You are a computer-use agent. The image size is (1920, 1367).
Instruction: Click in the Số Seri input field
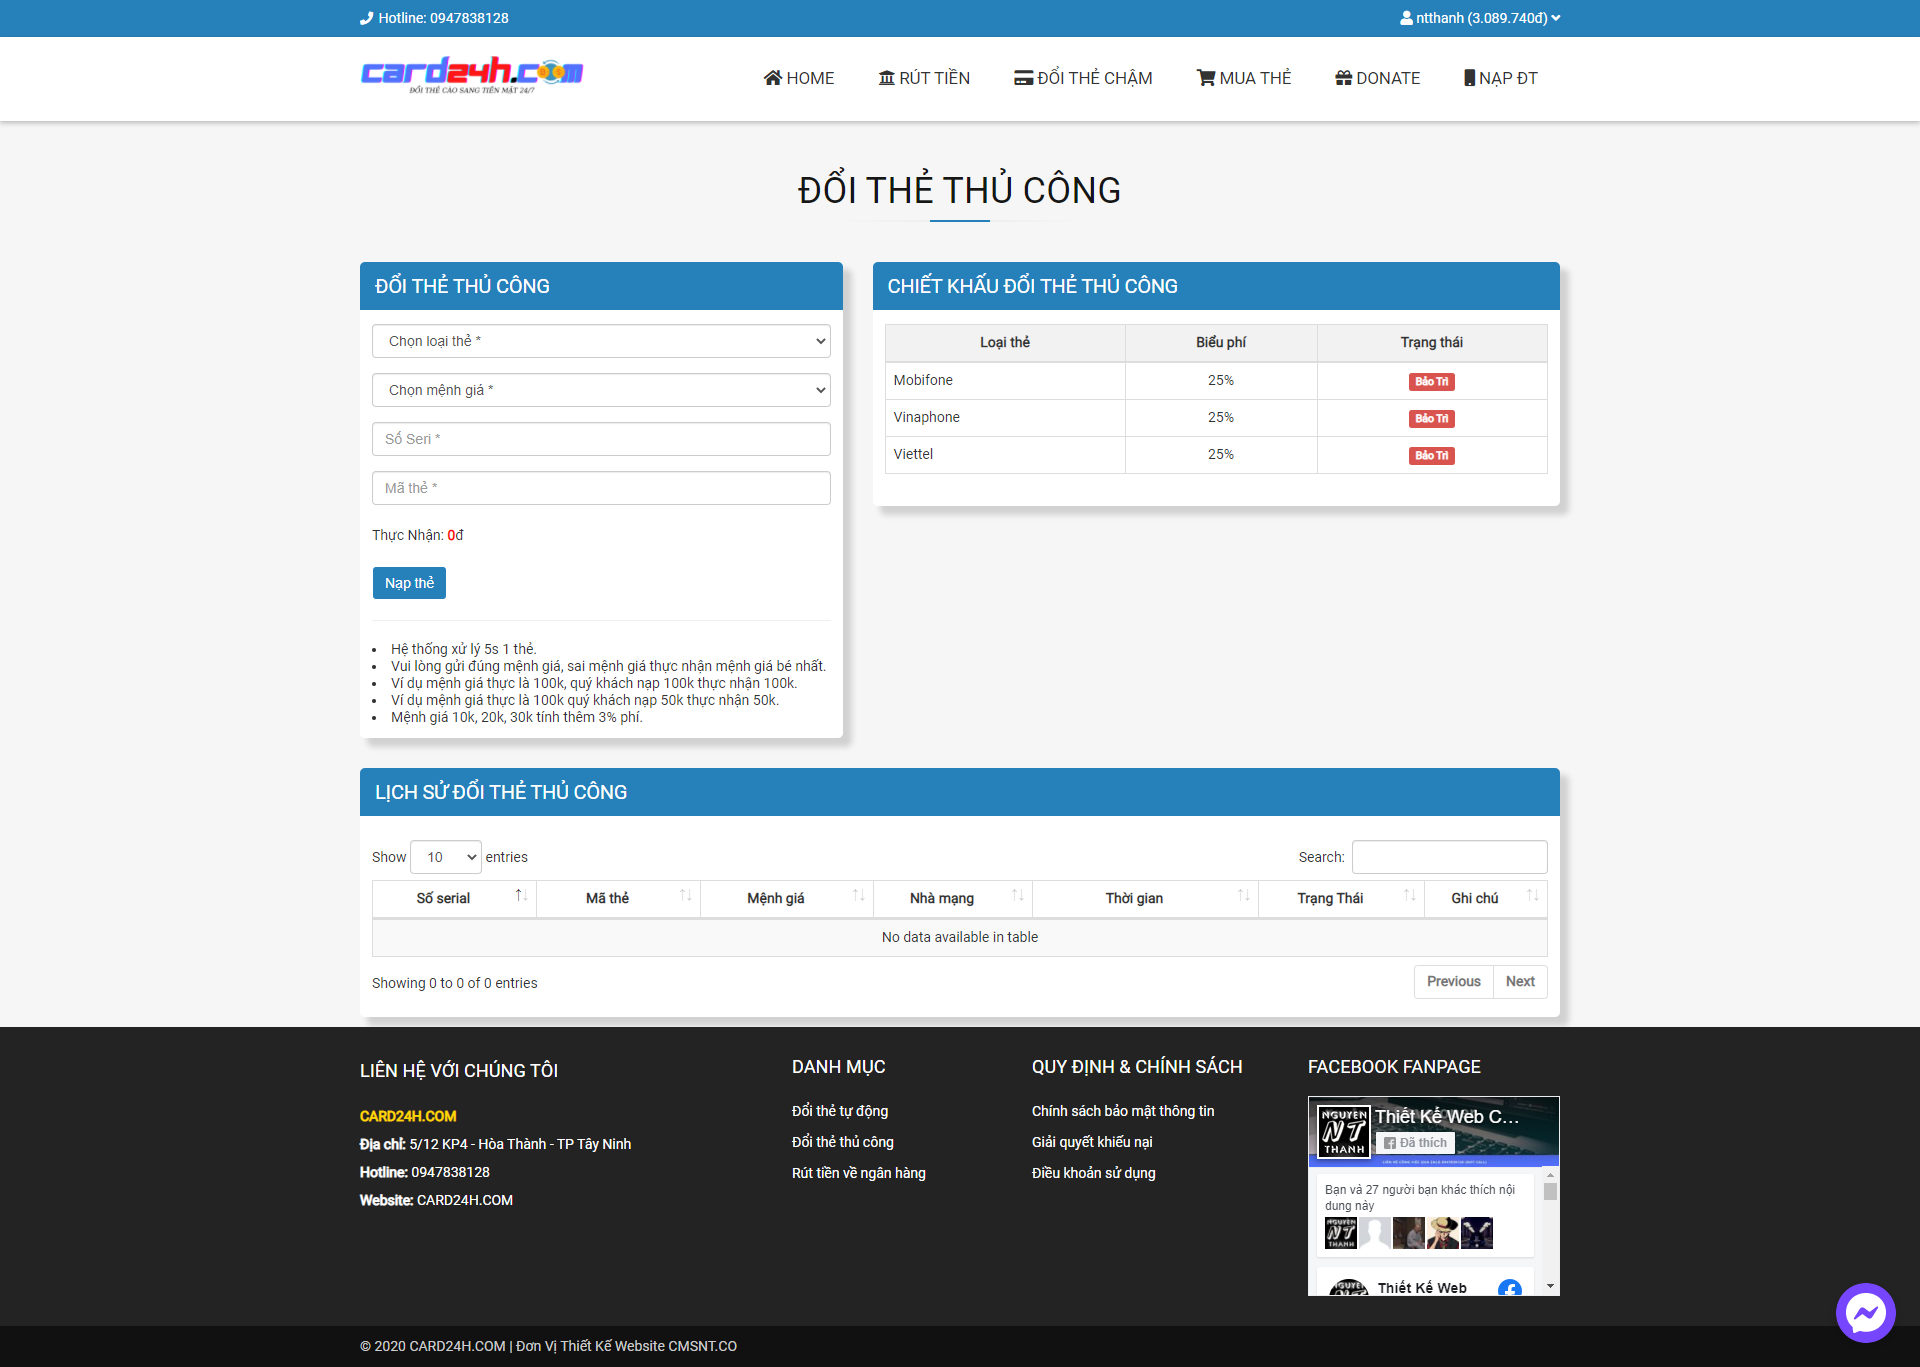[601, 439]
